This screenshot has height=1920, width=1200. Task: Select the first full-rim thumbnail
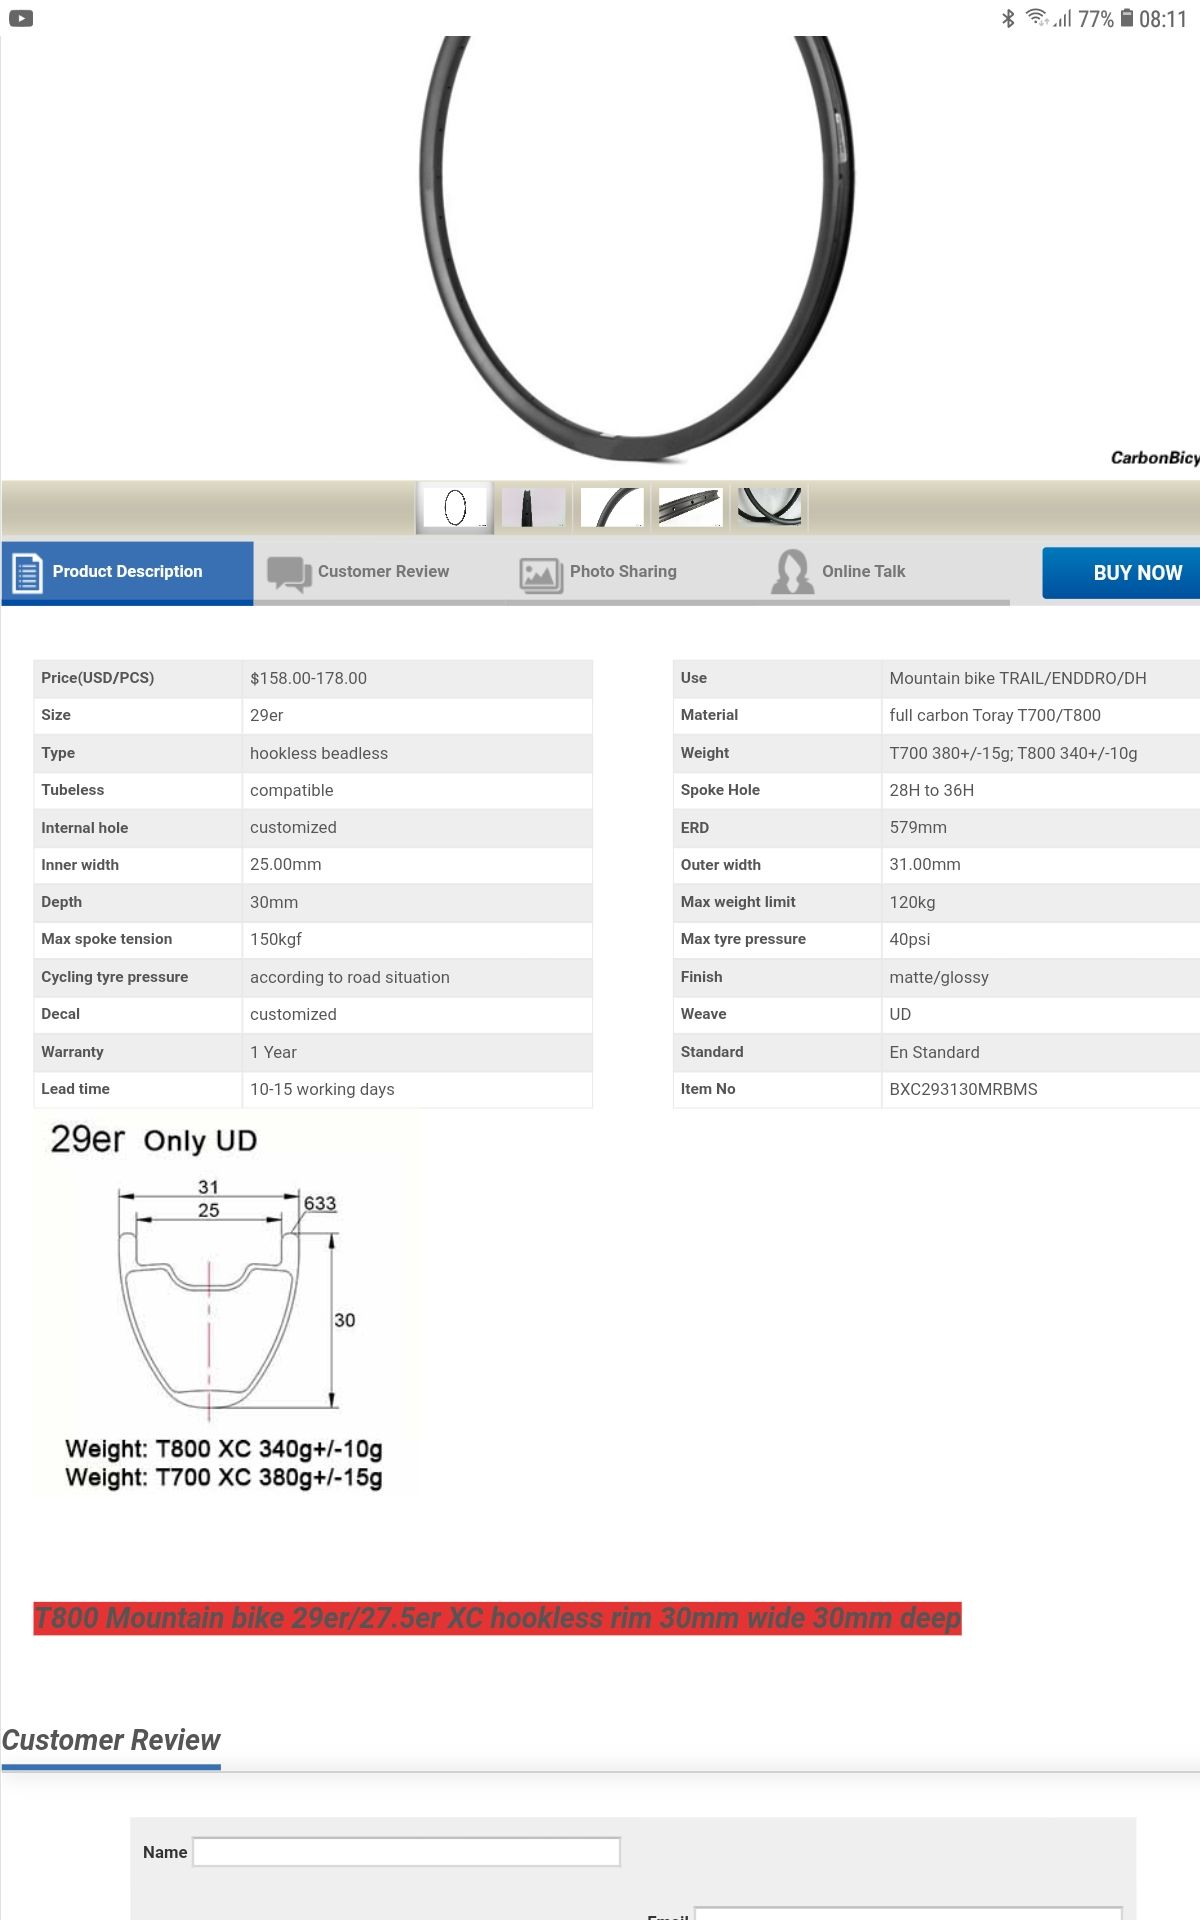click(455, 507)
